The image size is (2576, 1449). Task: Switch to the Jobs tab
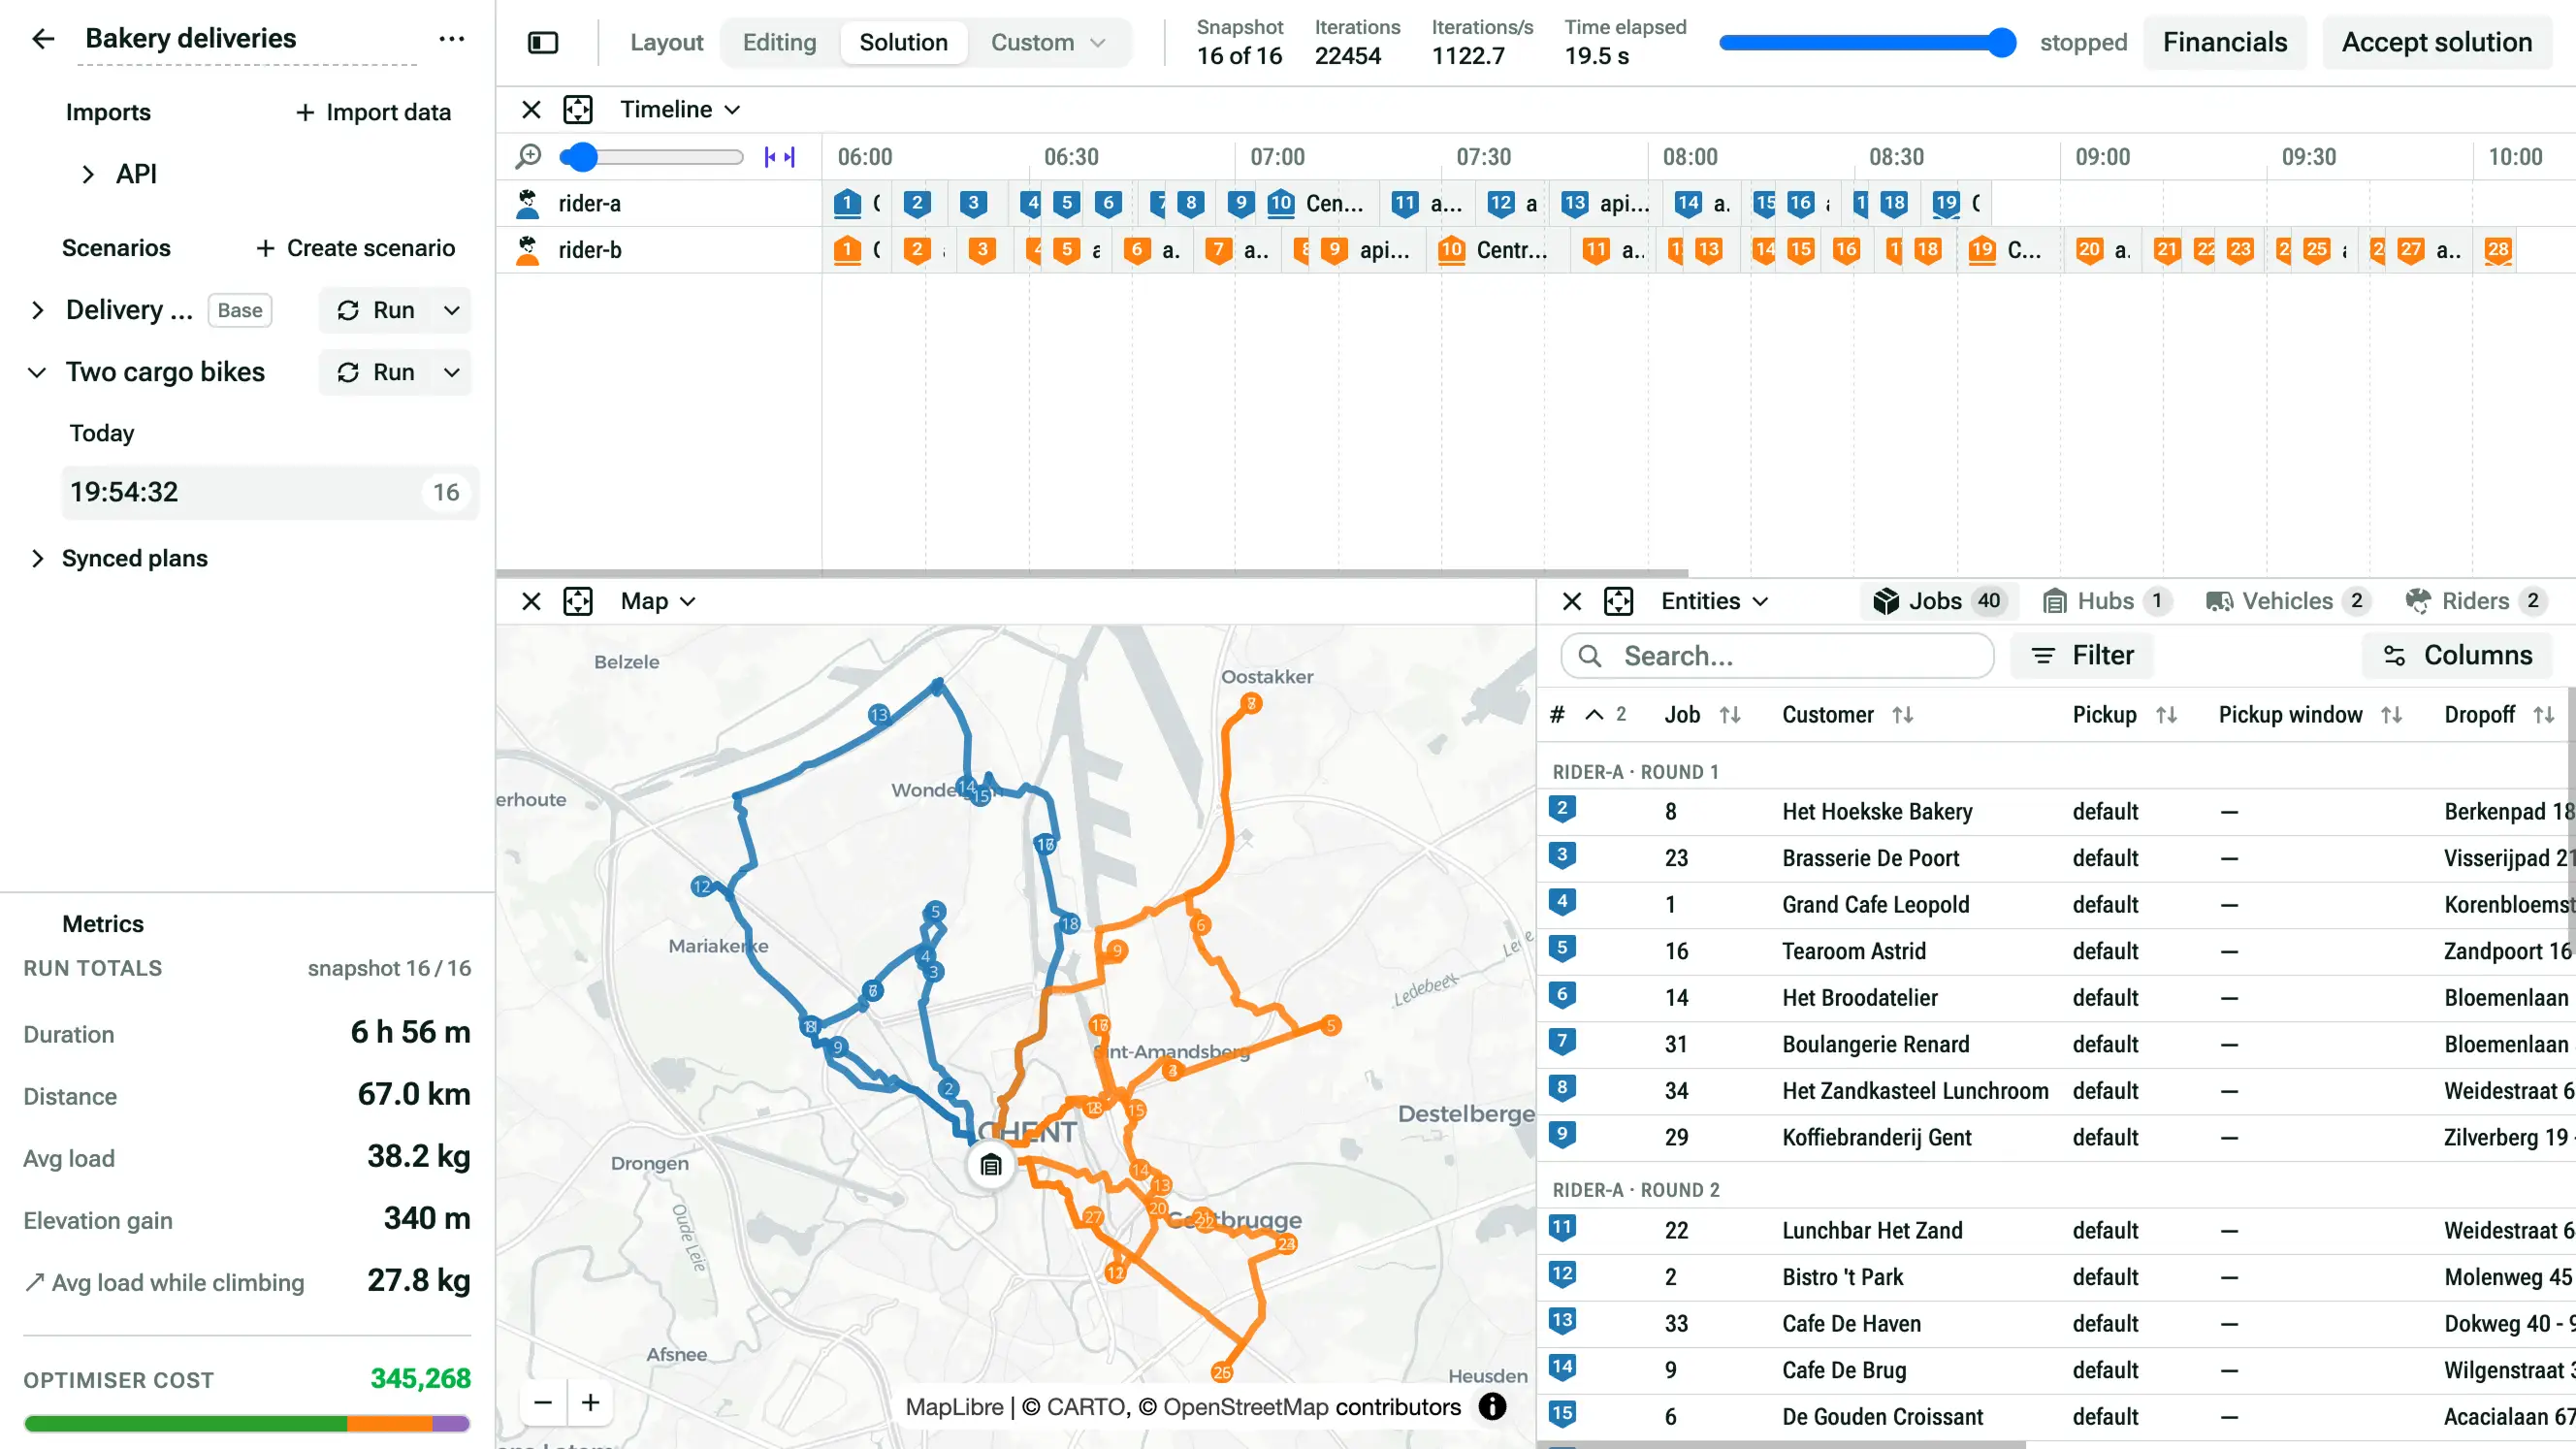1938,601
